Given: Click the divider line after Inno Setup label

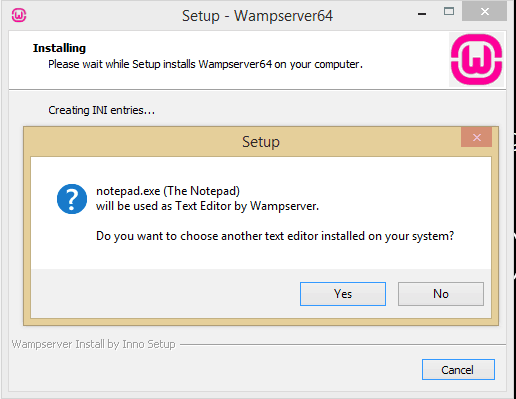Looking at the screenshot, I should tap(343, 344).
